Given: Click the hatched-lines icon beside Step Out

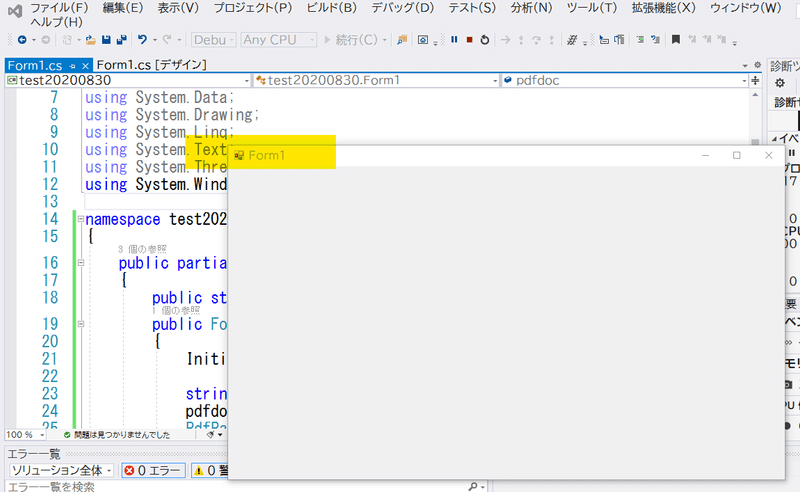Looking at the screenshot, I should click(572, 39).
